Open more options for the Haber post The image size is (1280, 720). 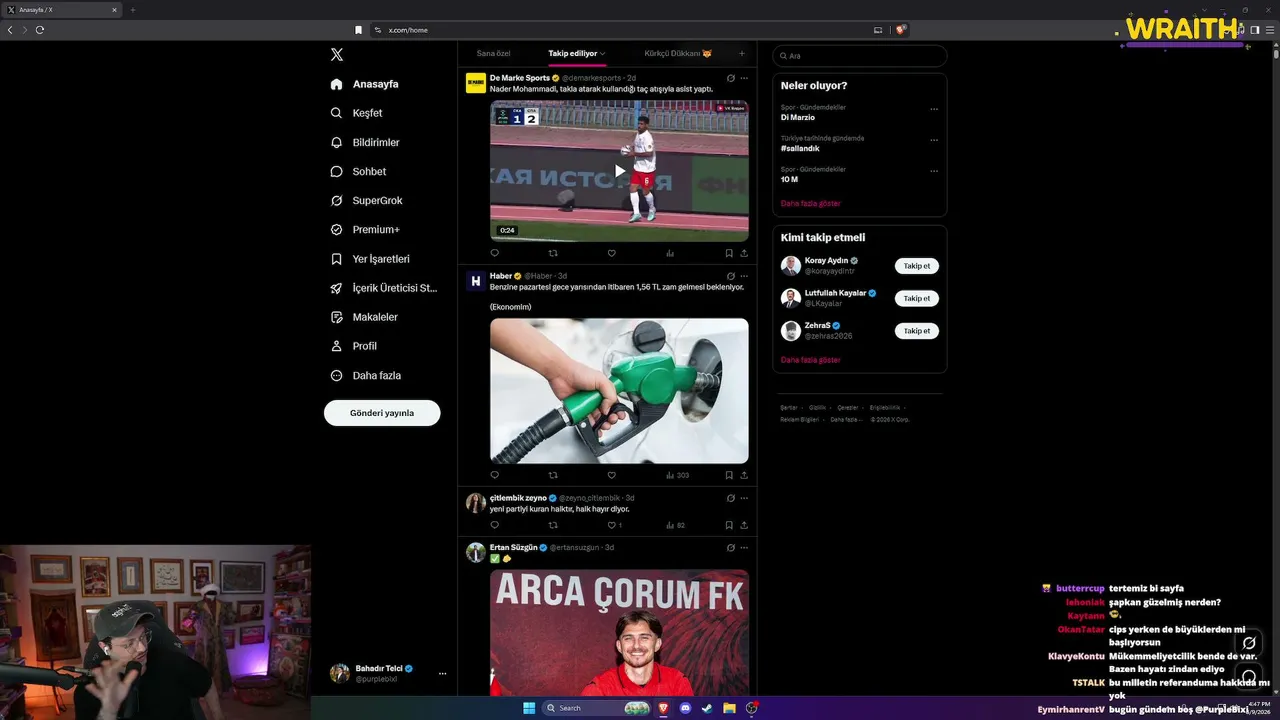click(744, 276)
